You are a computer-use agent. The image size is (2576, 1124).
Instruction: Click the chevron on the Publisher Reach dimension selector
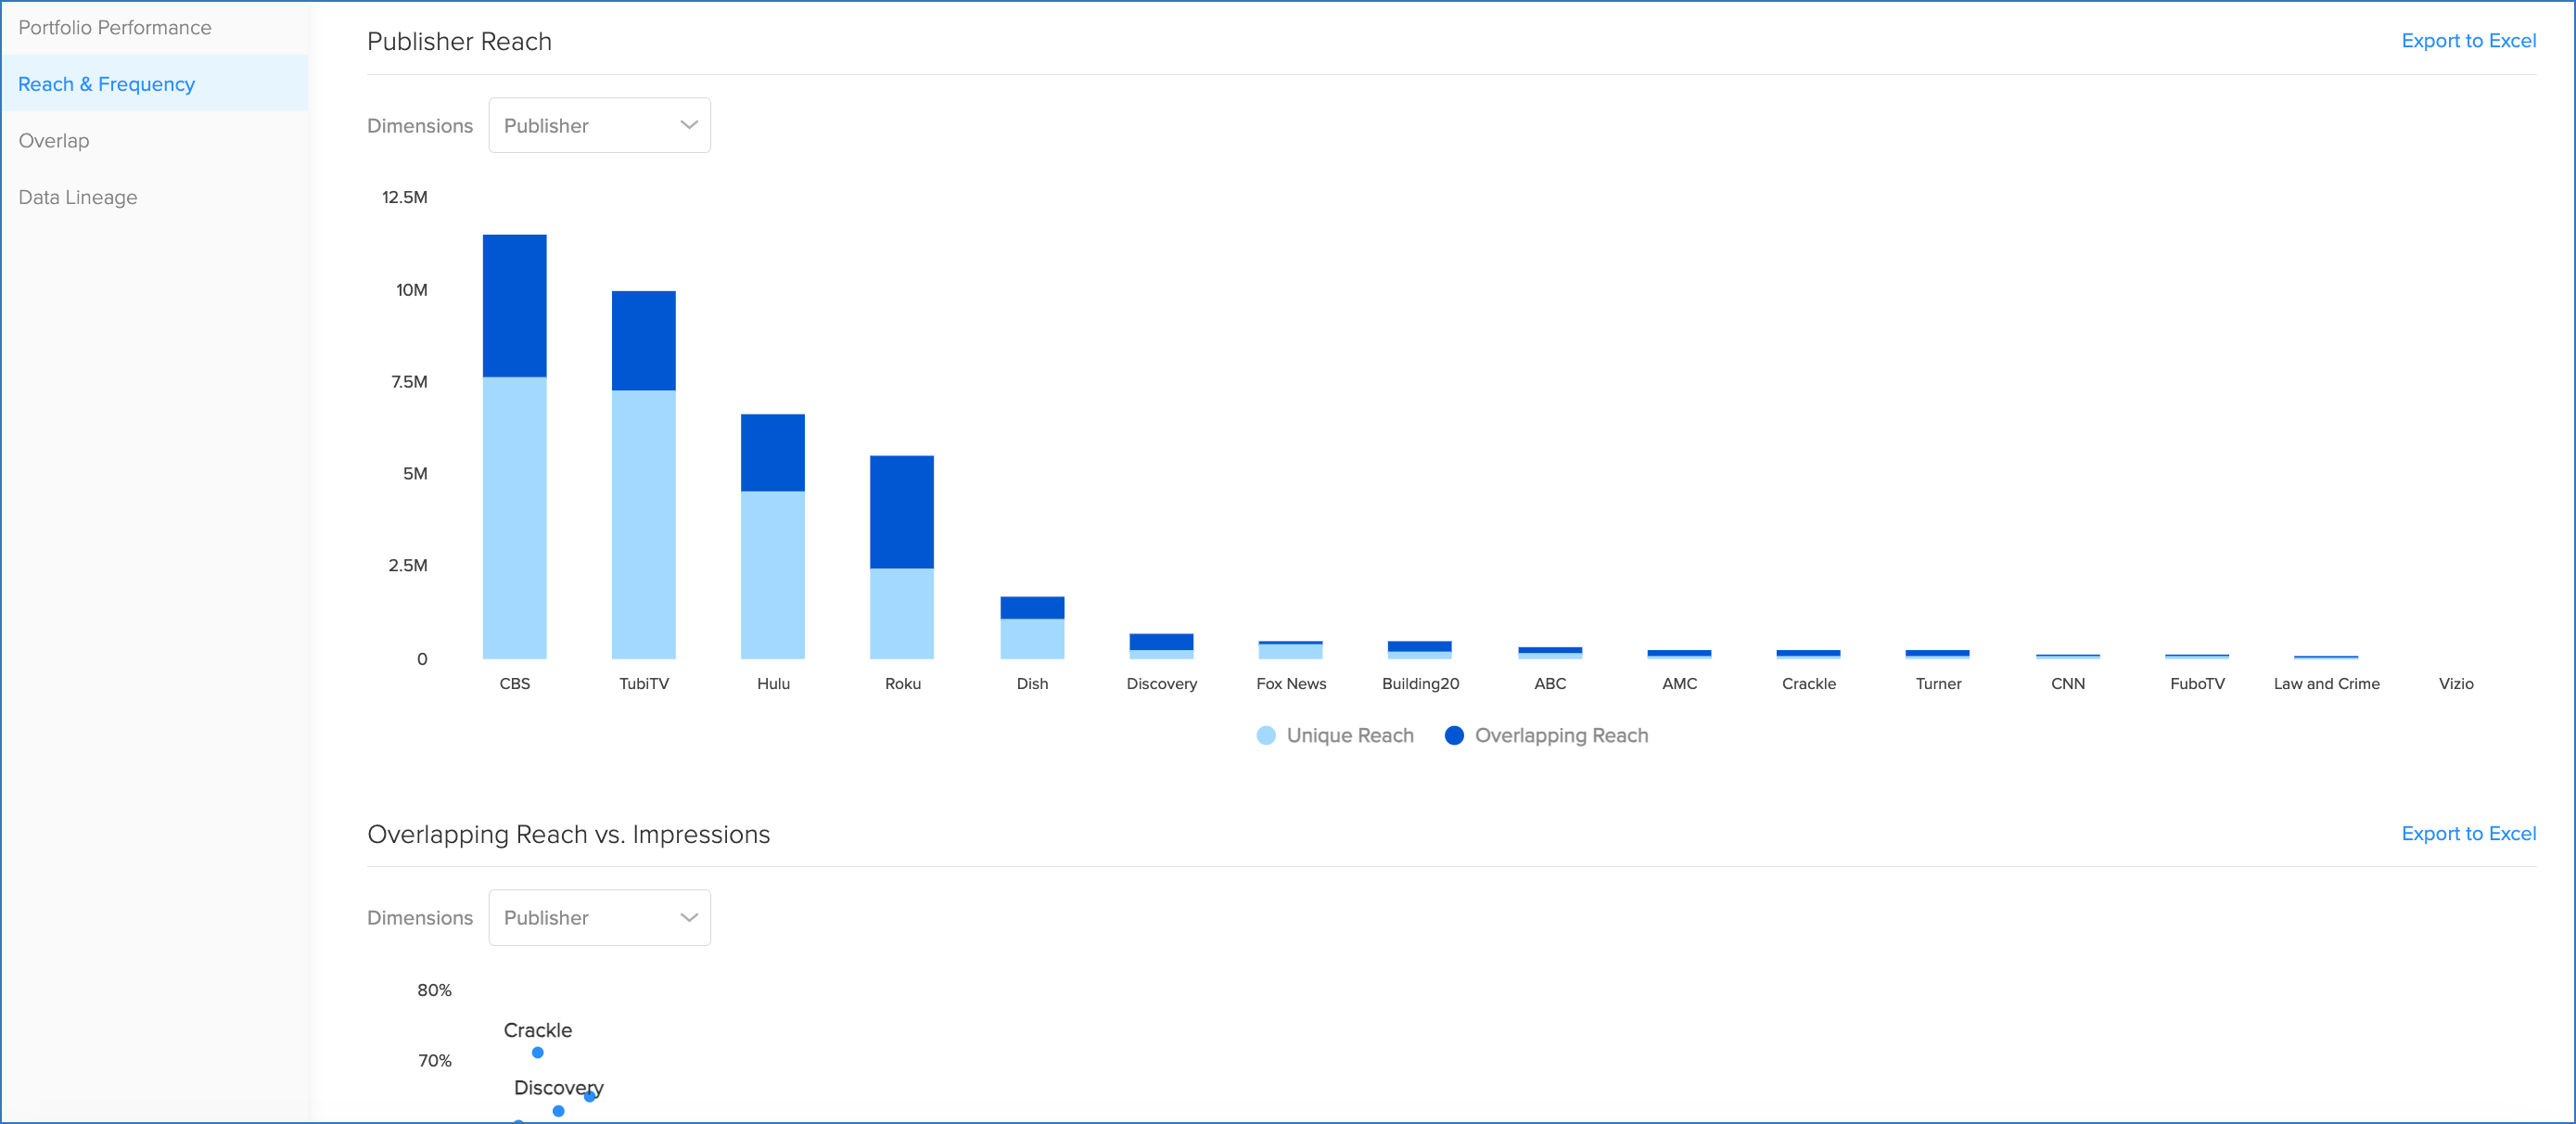click(687, 125)
